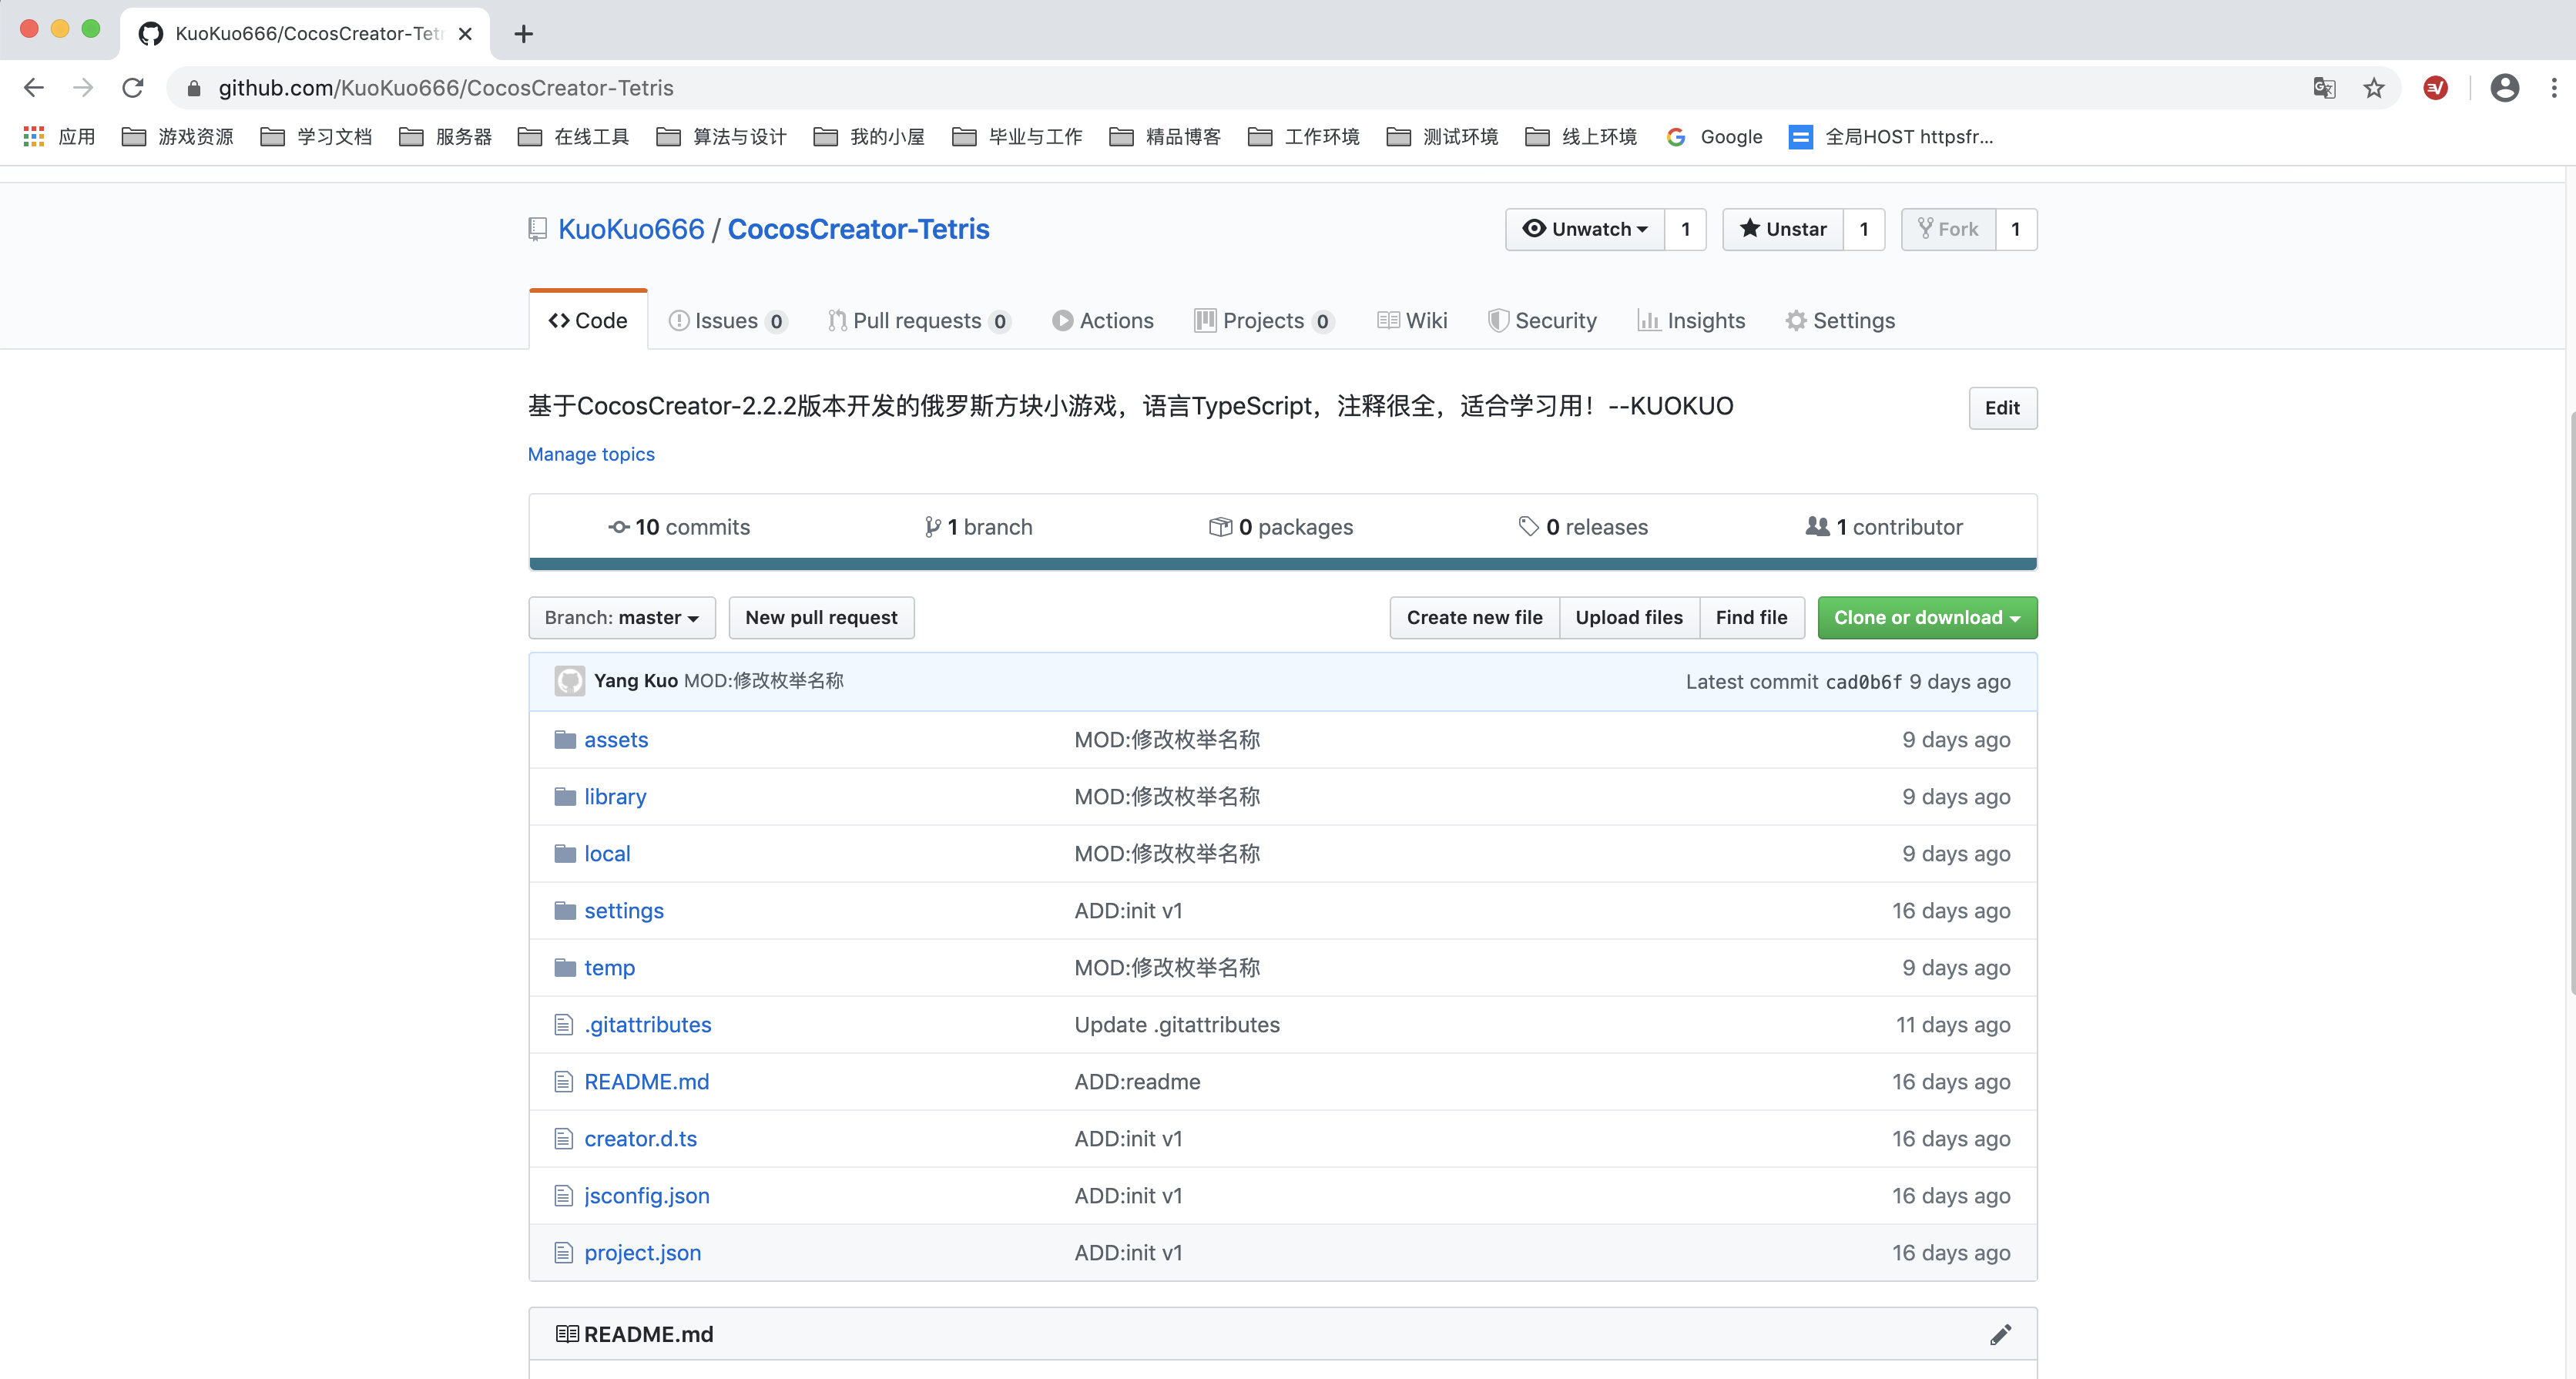Click the language breakdown color bar
The height and width of the screenshot is (1379, 2576).
click(1282, 564)
